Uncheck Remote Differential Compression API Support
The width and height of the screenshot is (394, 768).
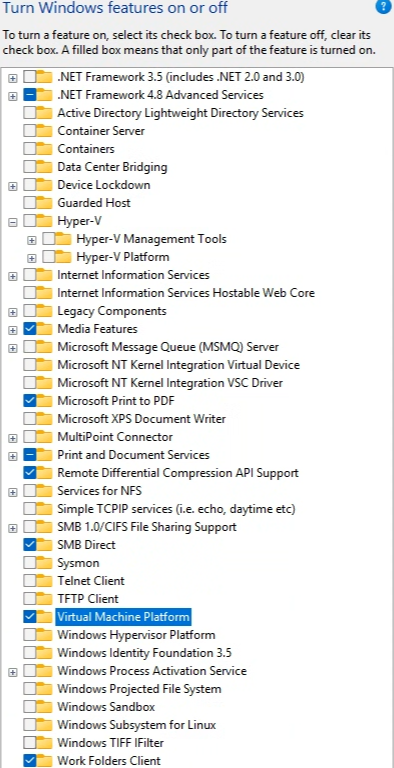[29, 473]
